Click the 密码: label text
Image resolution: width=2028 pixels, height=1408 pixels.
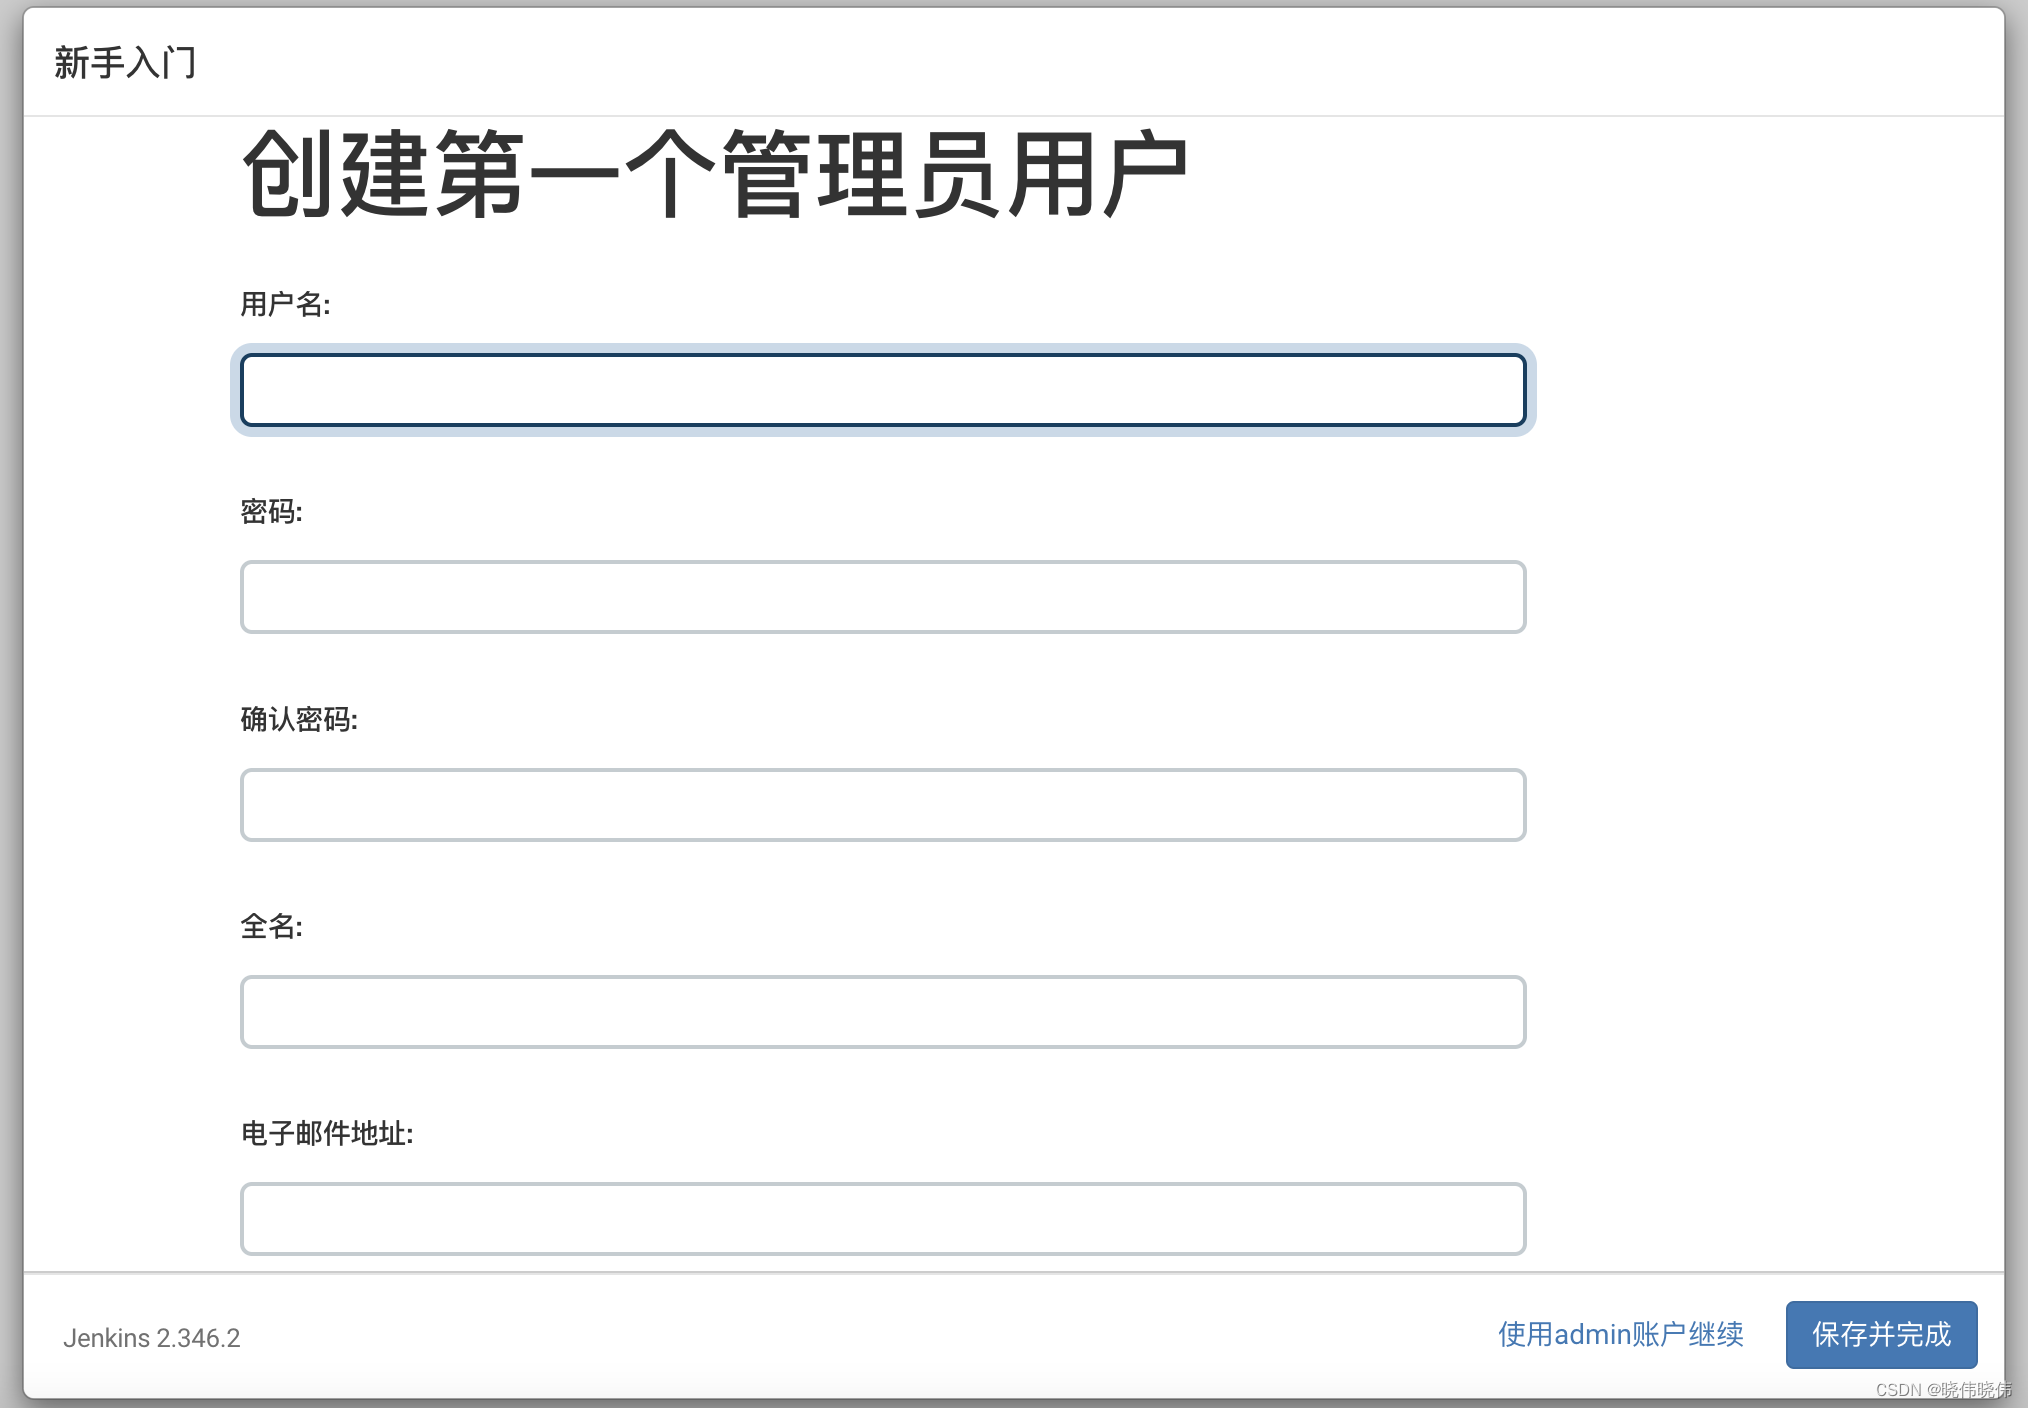tap(271, 512)
